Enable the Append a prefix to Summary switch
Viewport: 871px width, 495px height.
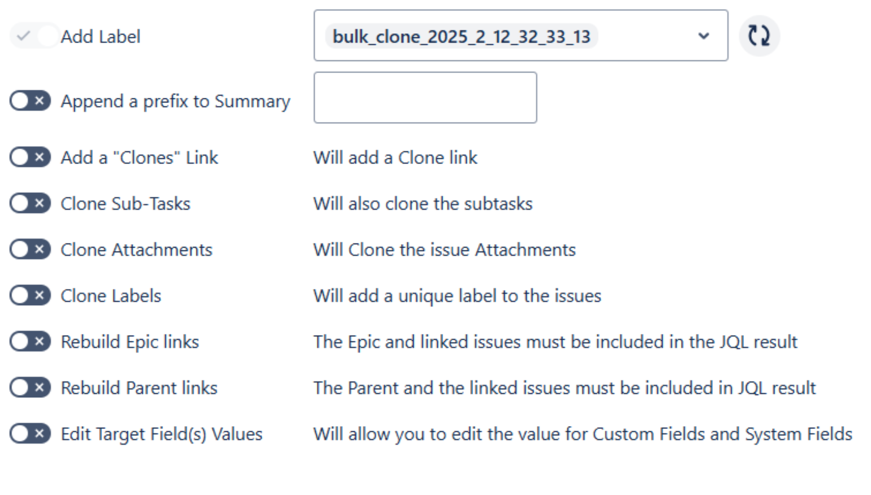(x=29, y=101)
